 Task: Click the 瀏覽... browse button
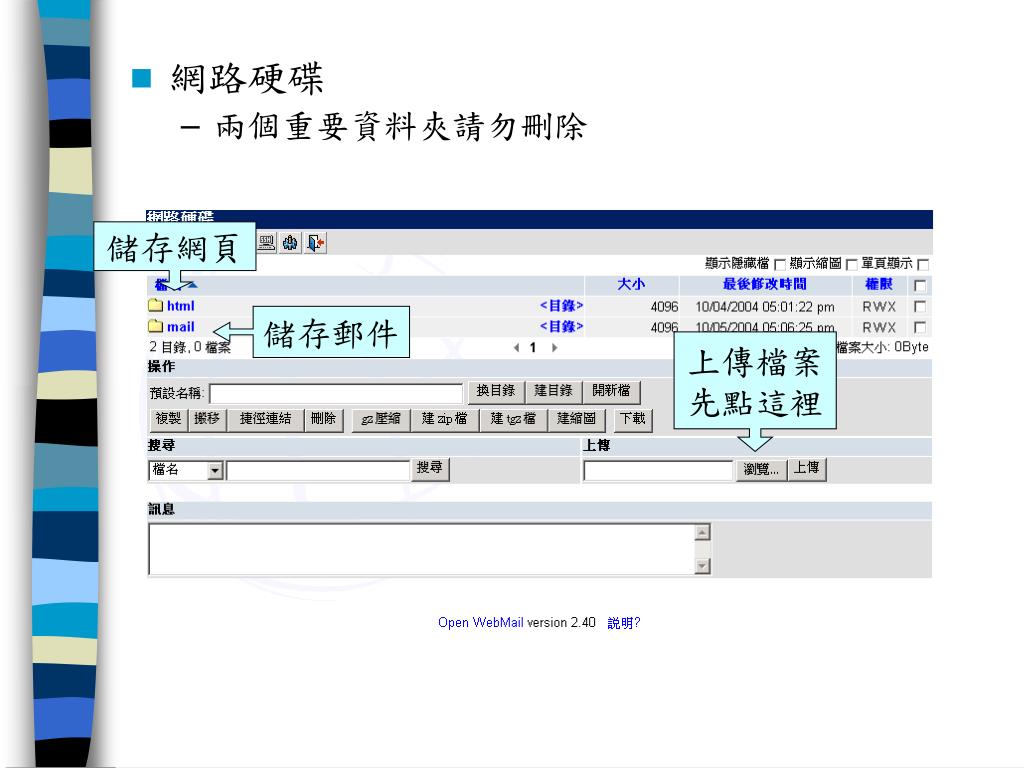[x=761, y=470]
